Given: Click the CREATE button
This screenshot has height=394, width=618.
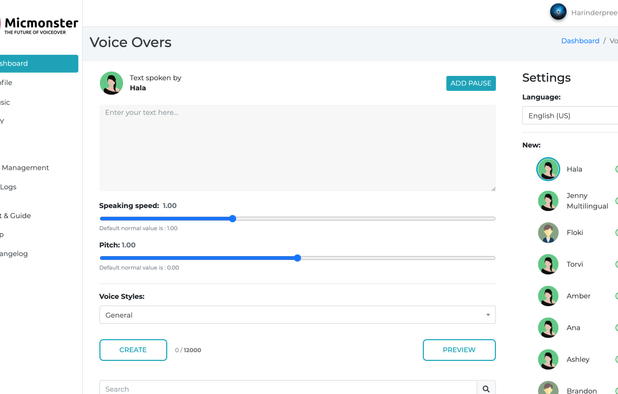Looking at the screenshot, I should pyautogui.click(x=133, y=350).
